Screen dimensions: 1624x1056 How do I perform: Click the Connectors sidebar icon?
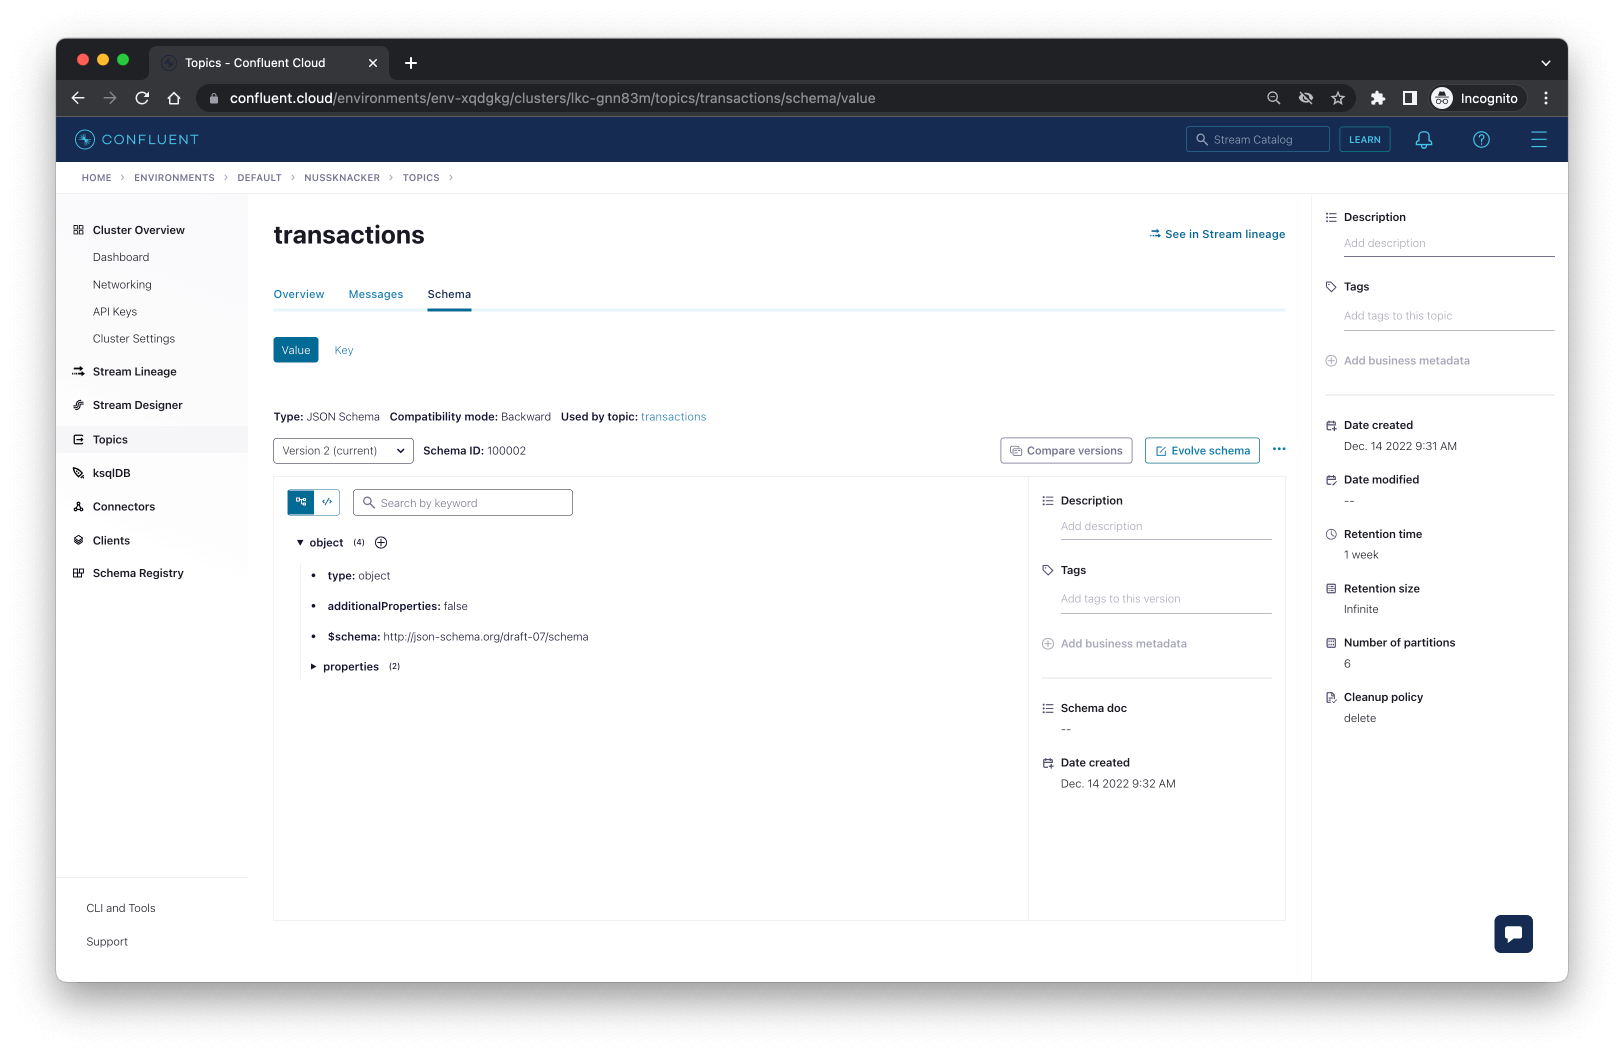click(x=78, y=507)
